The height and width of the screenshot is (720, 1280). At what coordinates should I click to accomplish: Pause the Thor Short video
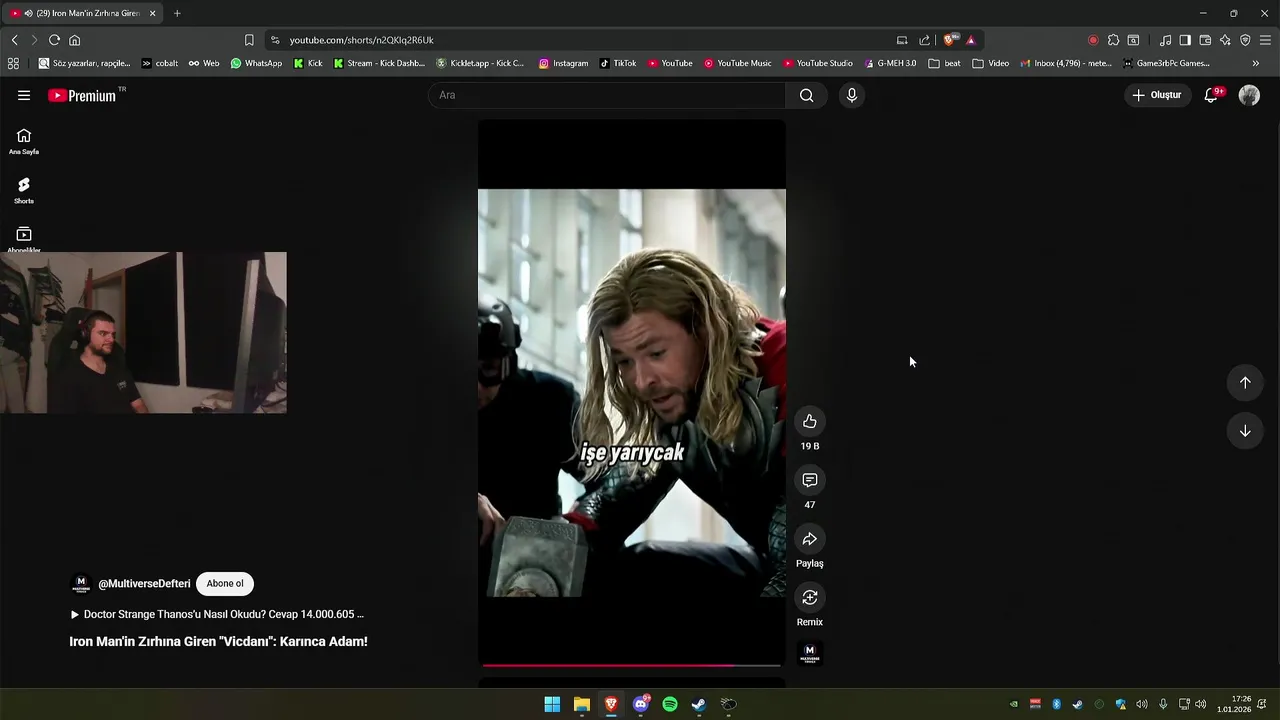pos(632,392)
